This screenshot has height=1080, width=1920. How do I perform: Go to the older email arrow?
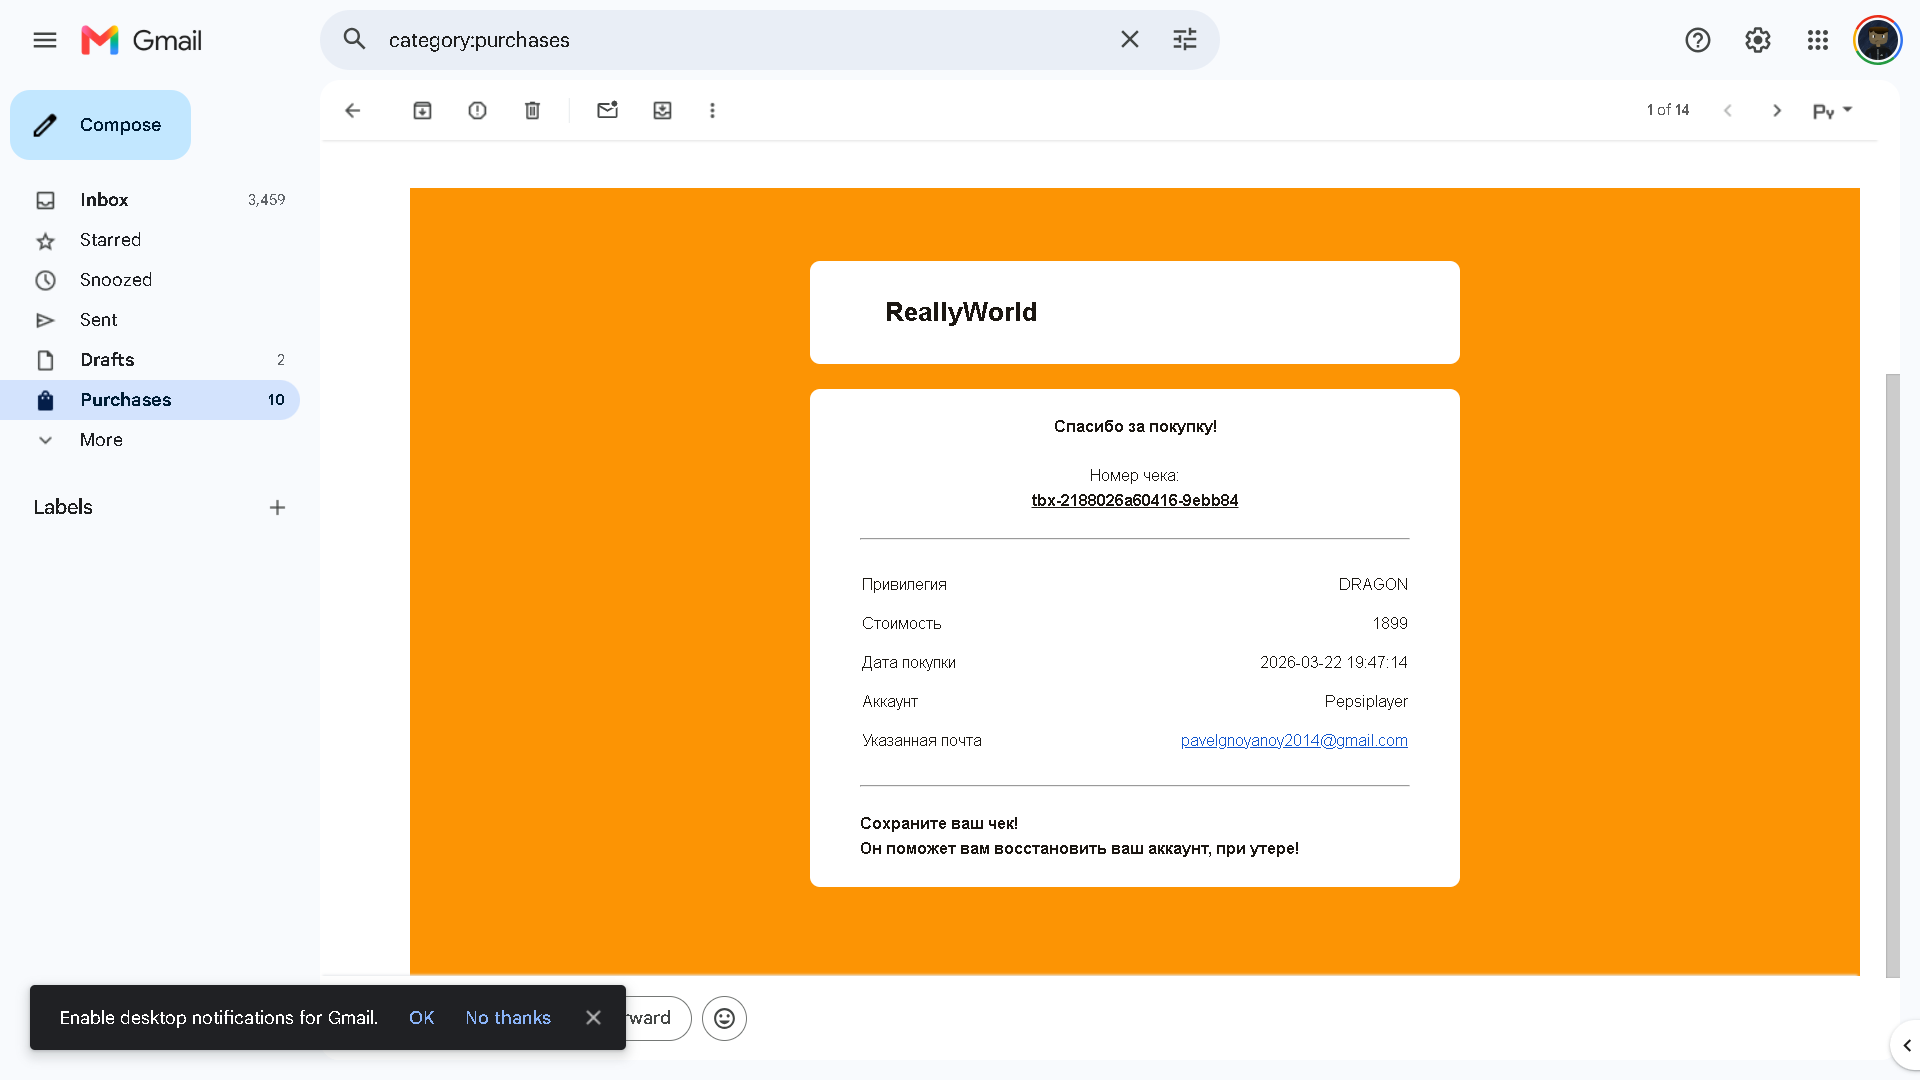(x=1777, y=111)
